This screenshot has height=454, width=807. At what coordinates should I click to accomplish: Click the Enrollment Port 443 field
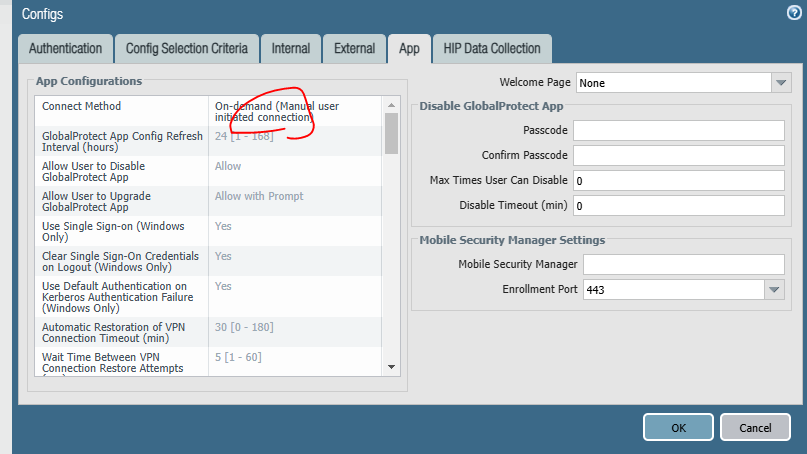click(x=674, y=290)
